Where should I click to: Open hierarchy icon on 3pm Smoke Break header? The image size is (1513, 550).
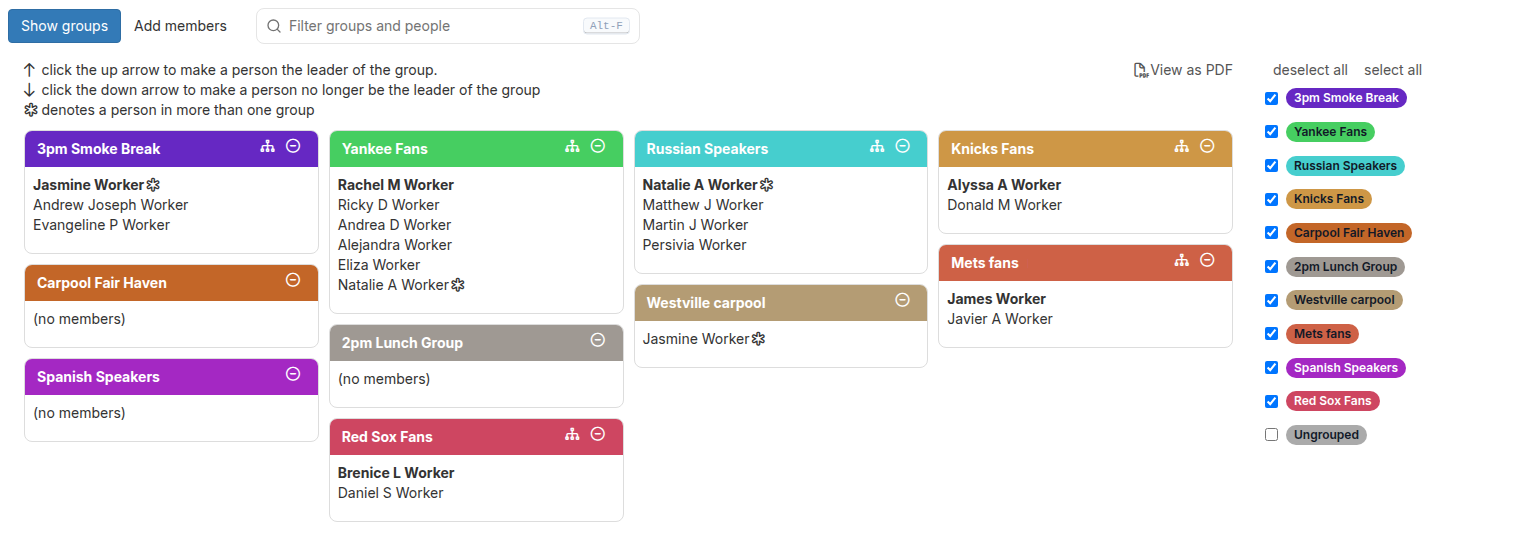coord(267,146)
